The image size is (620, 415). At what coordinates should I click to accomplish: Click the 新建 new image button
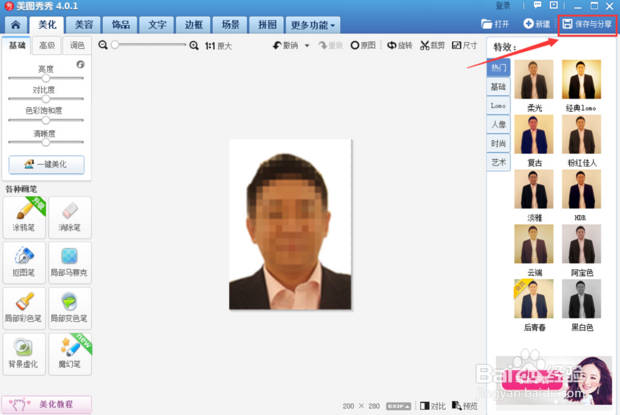click(537, 24)
